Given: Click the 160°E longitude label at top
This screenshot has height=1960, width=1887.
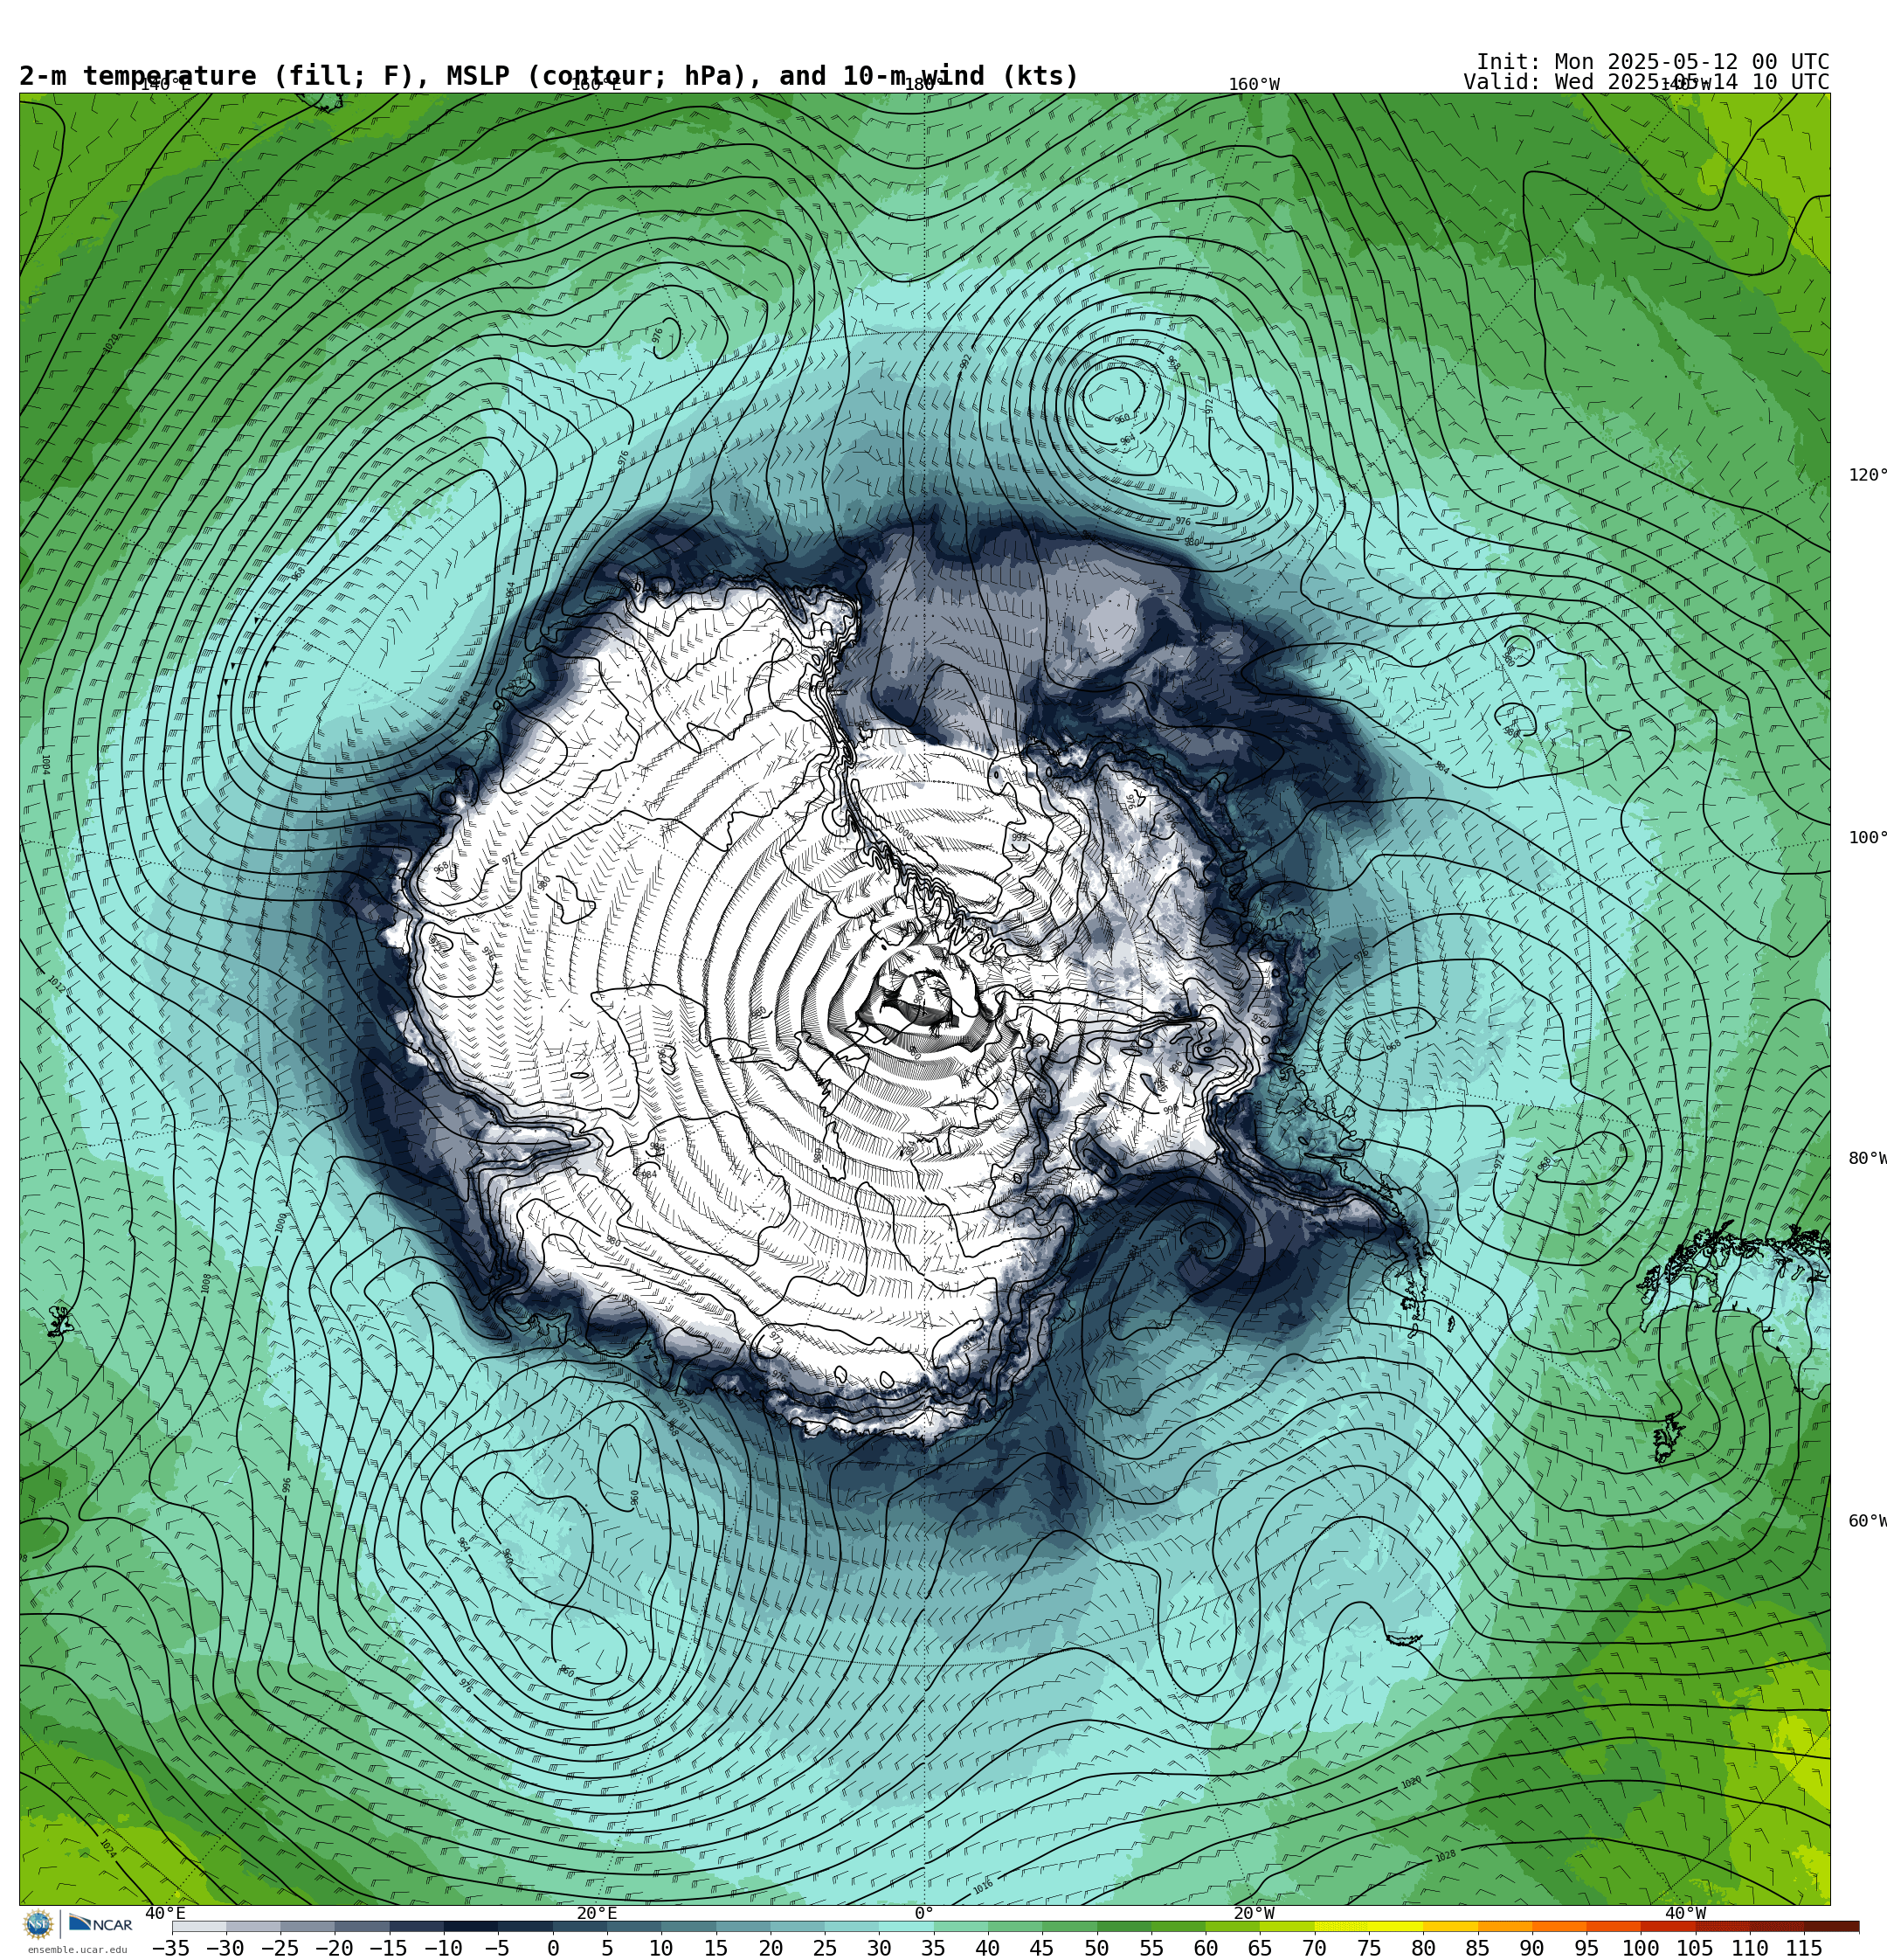Looking at the screenshot, I should pyautogui.click(x=595, y=84).
